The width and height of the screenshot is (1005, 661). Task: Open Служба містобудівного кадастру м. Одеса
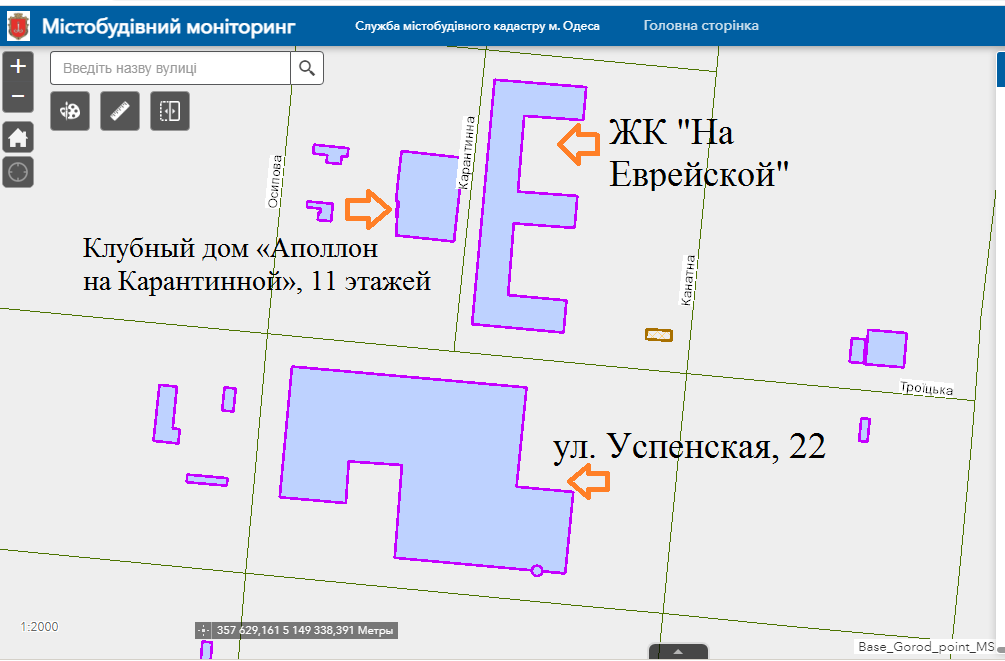point(477,26)
